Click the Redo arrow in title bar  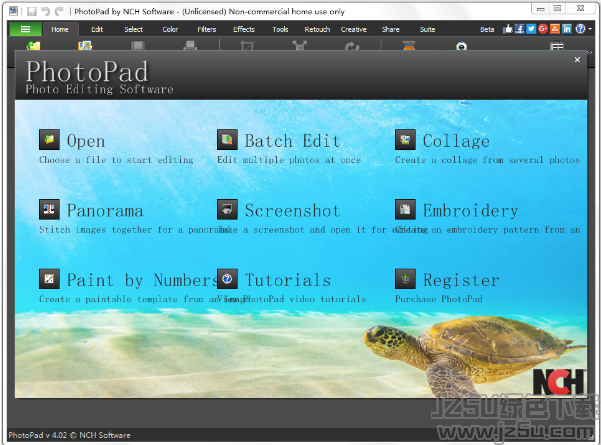[x=59, y=11]
